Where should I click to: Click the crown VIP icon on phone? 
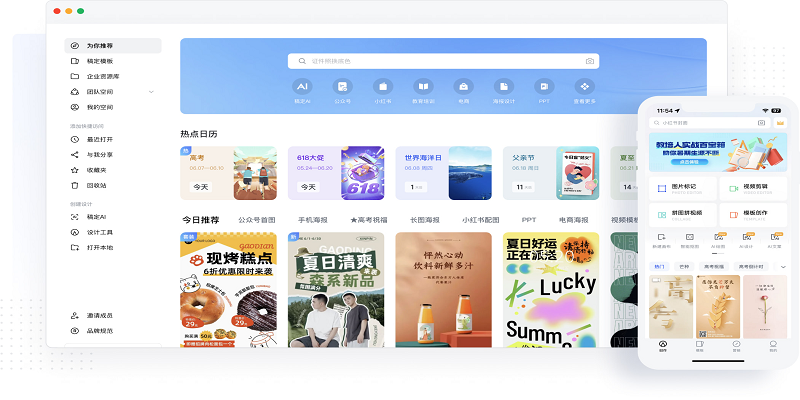coord(779,123)
